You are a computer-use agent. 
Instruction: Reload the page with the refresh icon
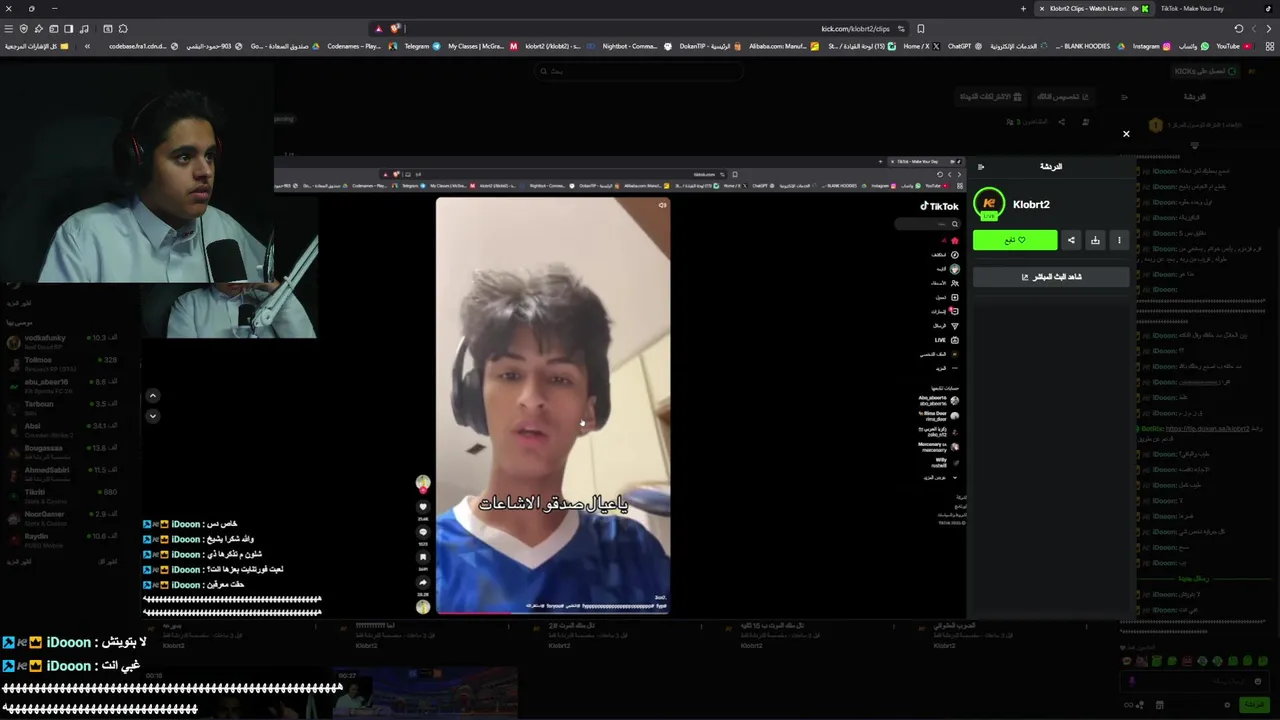[x=1239, y=29]
